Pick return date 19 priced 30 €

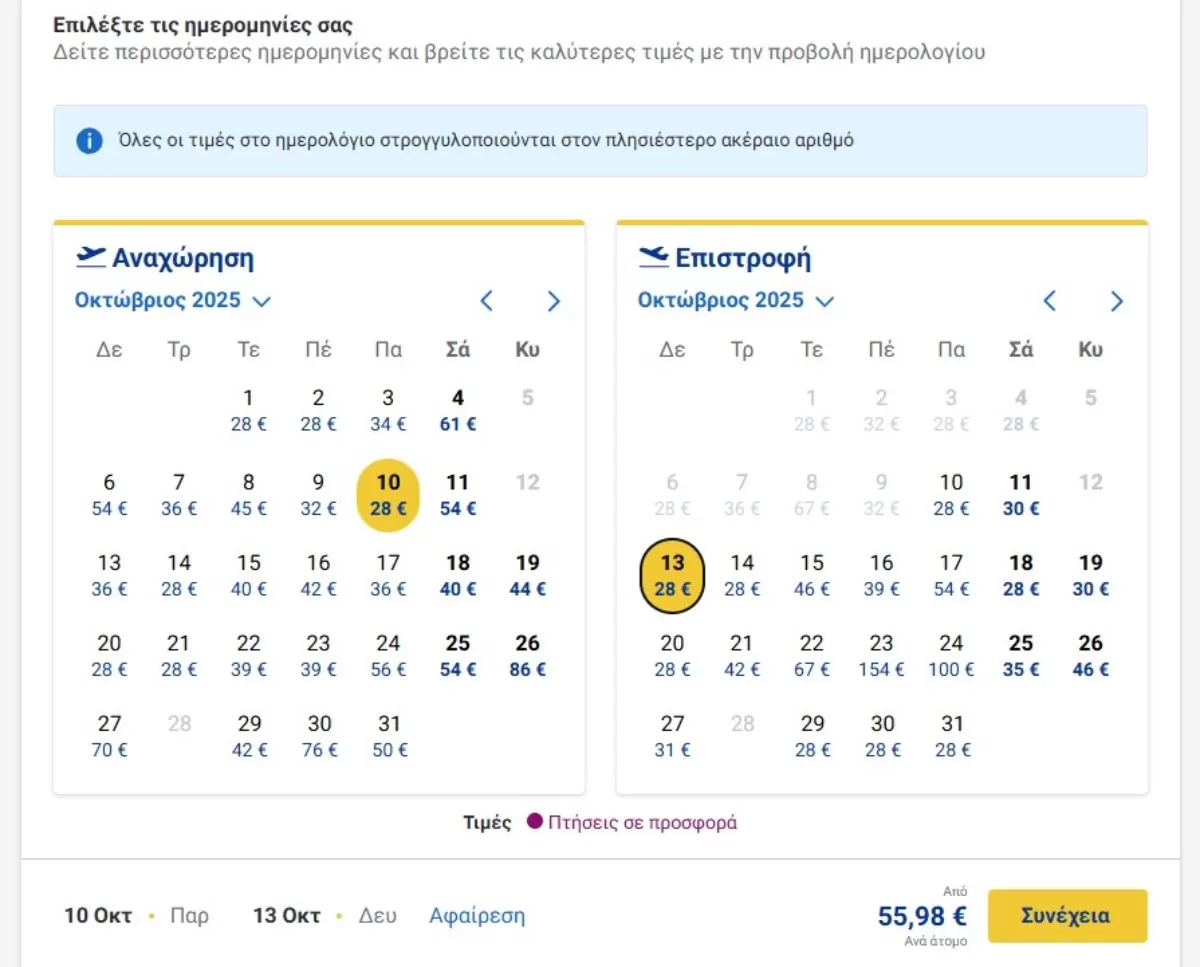(x=1091, y=575)
